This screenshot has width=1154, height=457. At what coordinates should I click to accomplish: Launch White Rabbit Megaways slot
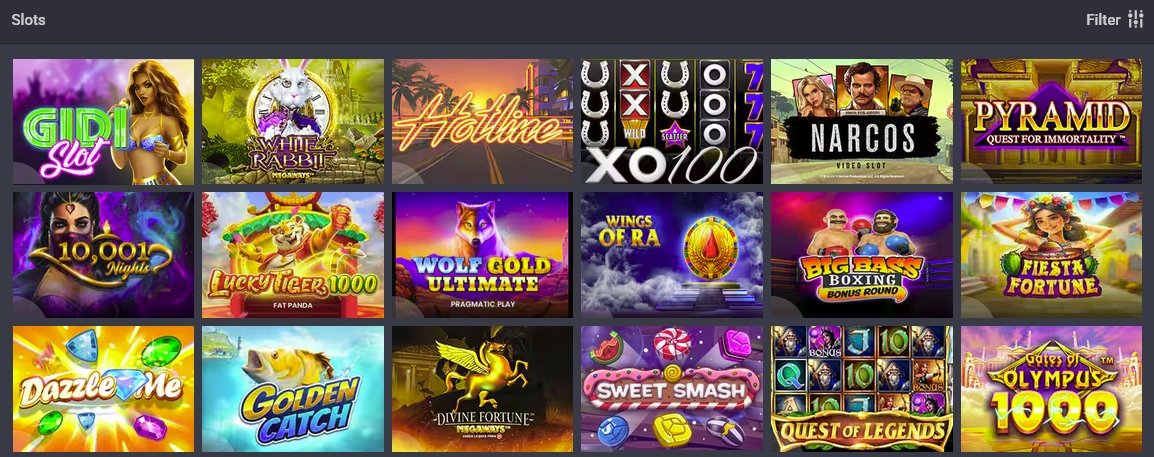click(293, 121)
